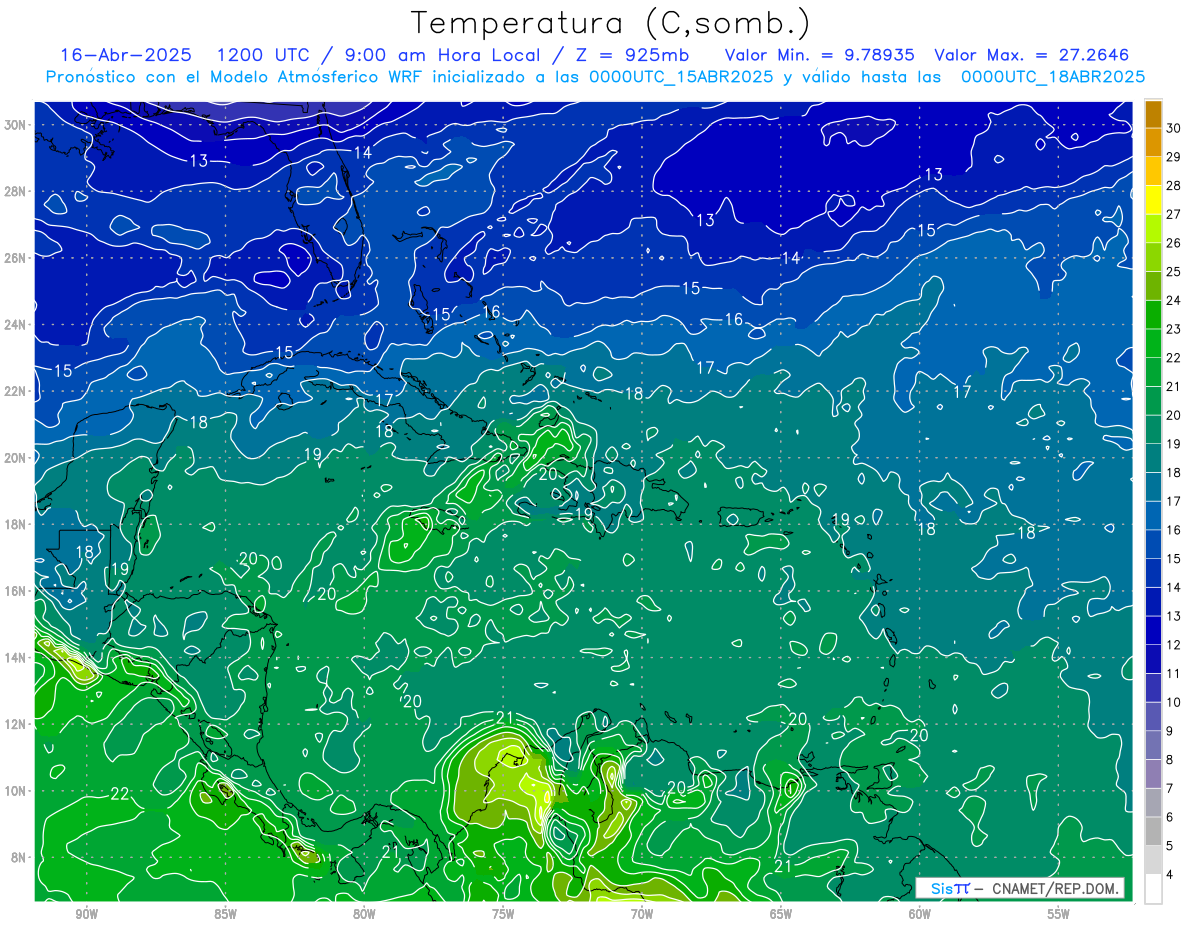Pick the blue colorbar segment between 12 and 13
The width and height of the screenshot is (1200, 927).
[x=1153, y=631]
